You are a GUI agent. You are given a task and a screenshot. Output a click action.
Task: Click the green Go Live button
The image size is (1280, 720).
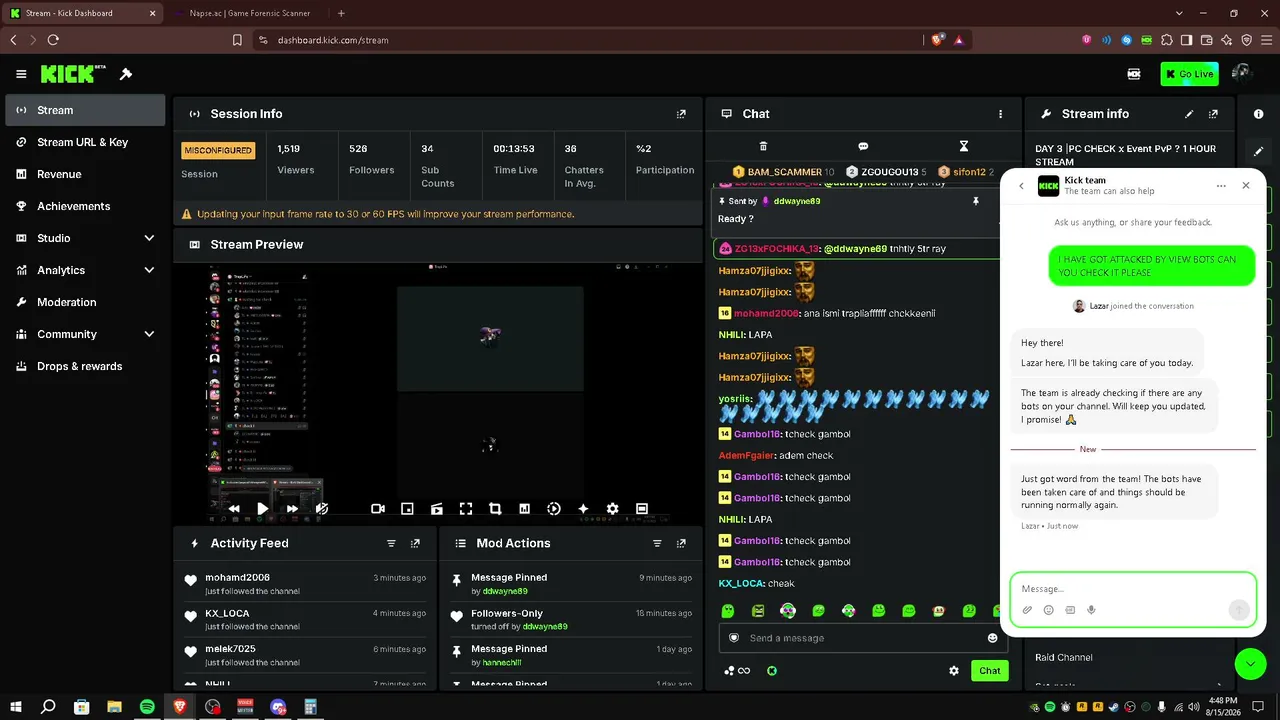click(1189, 74)
